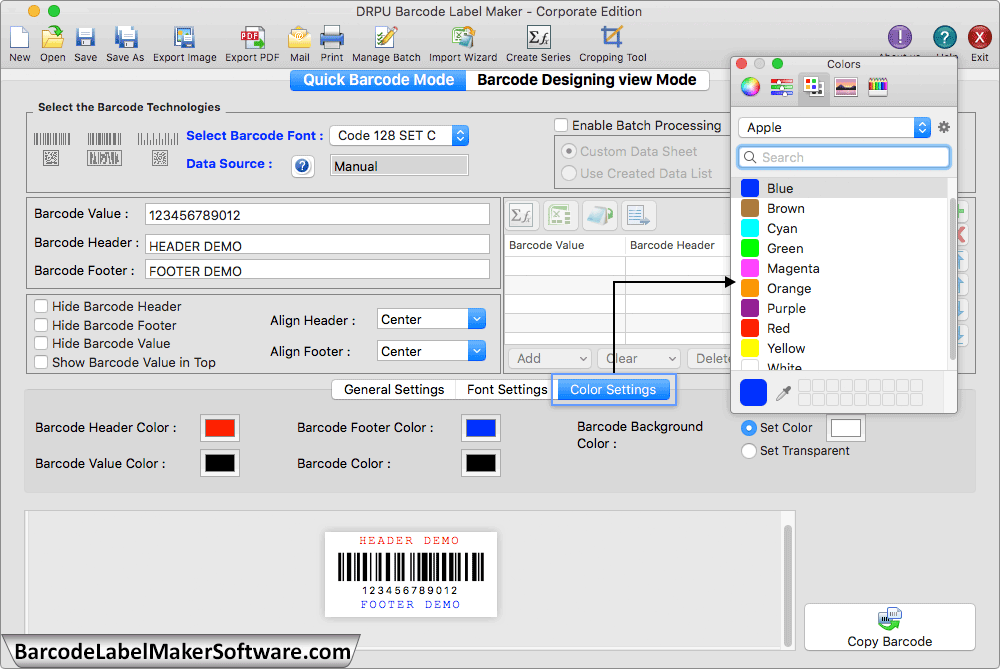Click the Copy Barcode button
Screen dimensions: 1000x669
coord(890,627)
